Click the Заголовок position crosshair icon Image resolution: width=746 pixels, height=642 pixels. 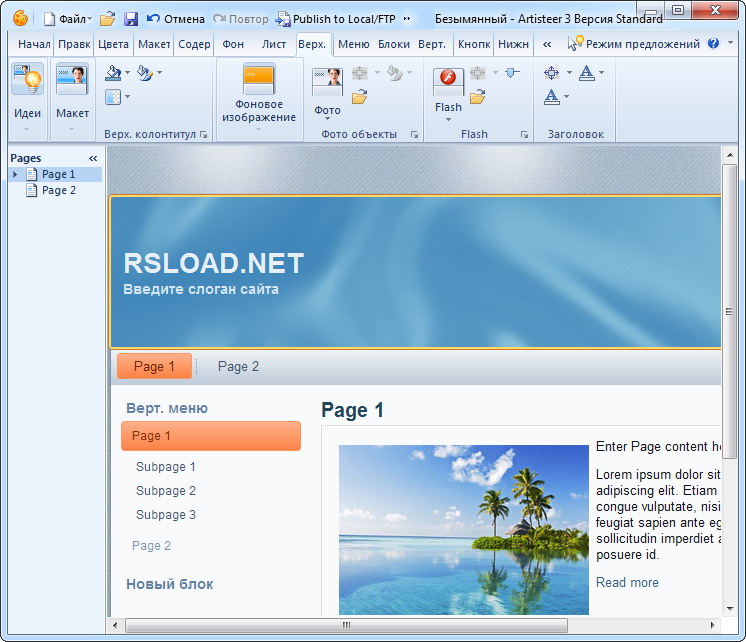[x=551, y=73]
